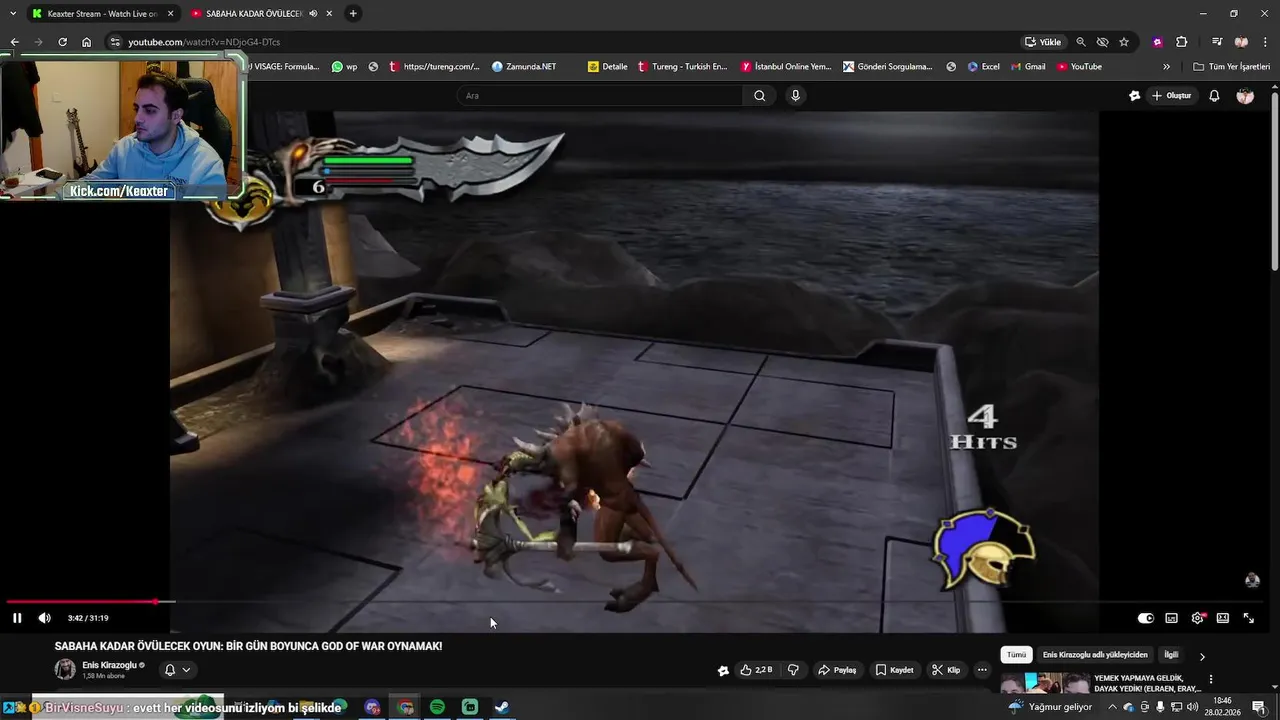Switch to the Keaxter Stream tab

coord(102,14)
